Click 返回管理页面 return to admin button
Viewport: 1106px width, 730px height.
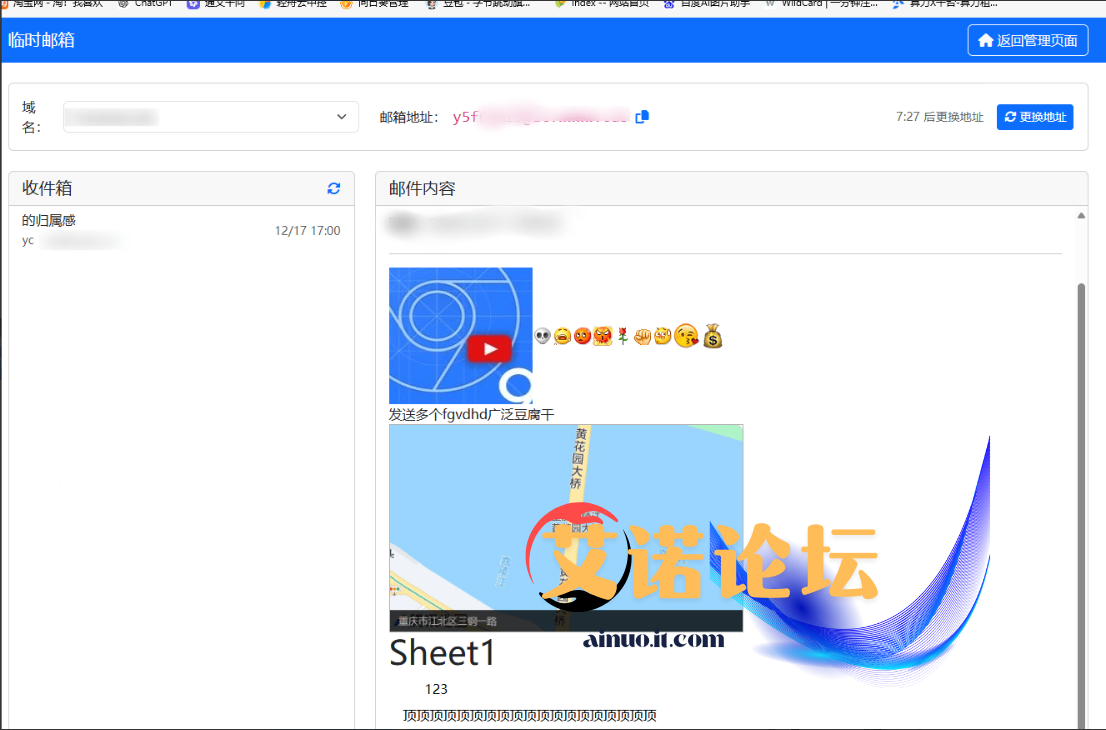point(1027,41)
